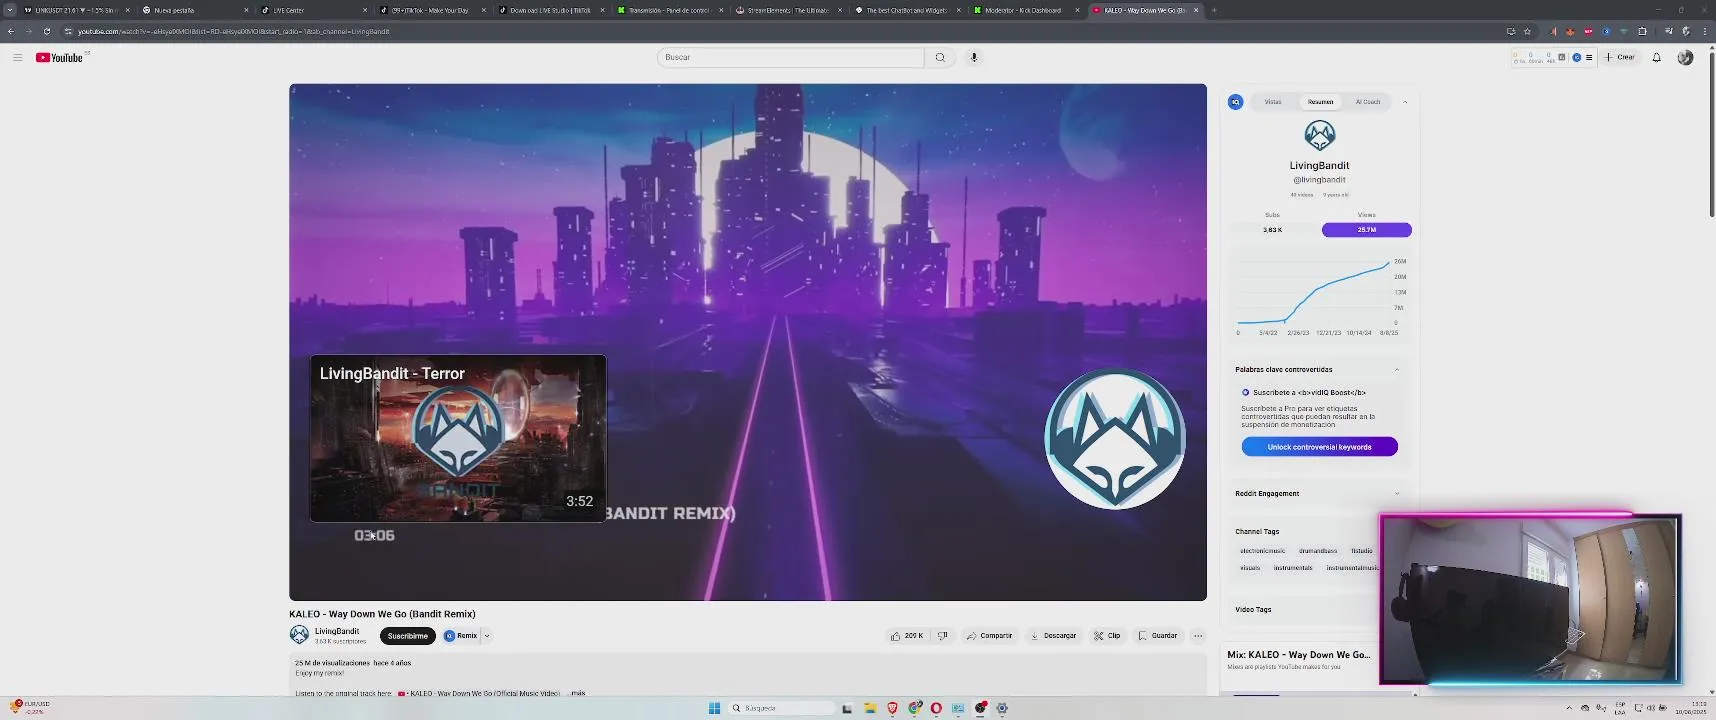The image size is (1716, 720).
Task: Open the Windows Start button
Action: tap(714, 708)
